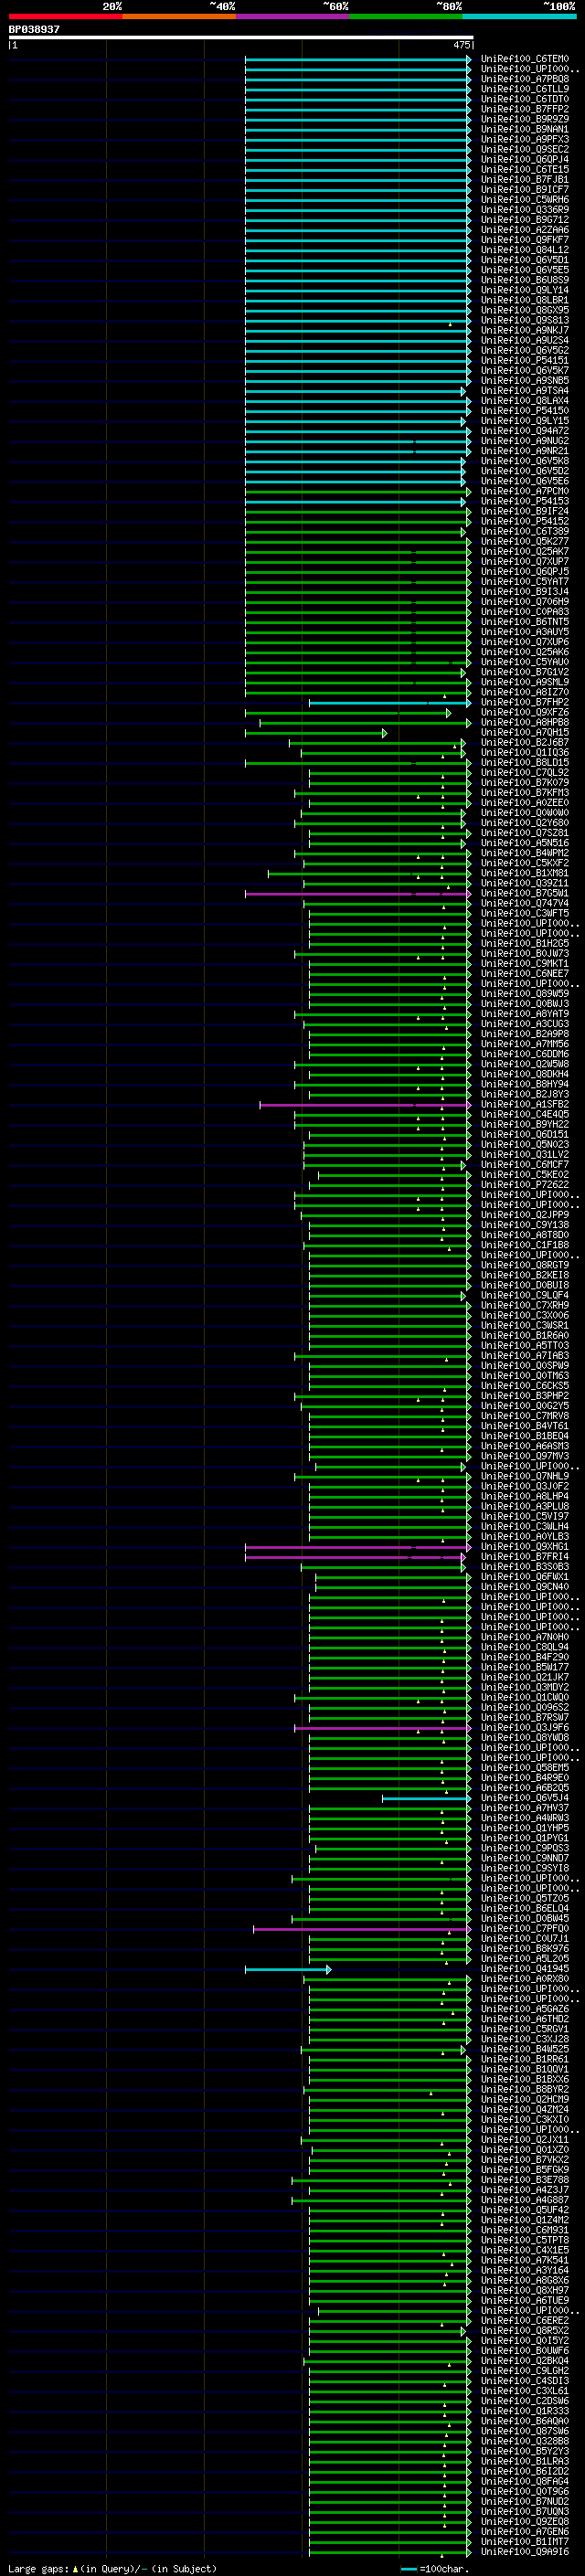
Task: Select hit label UniRef100_B9R9Z9
Action: pos(524,119)
